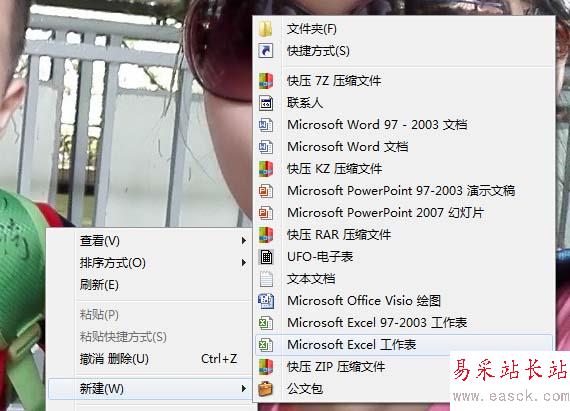The height and width of the screenshot is (411, 570).
Task: Select Microsoft Word 文档 entry
Action: [404, 147]
